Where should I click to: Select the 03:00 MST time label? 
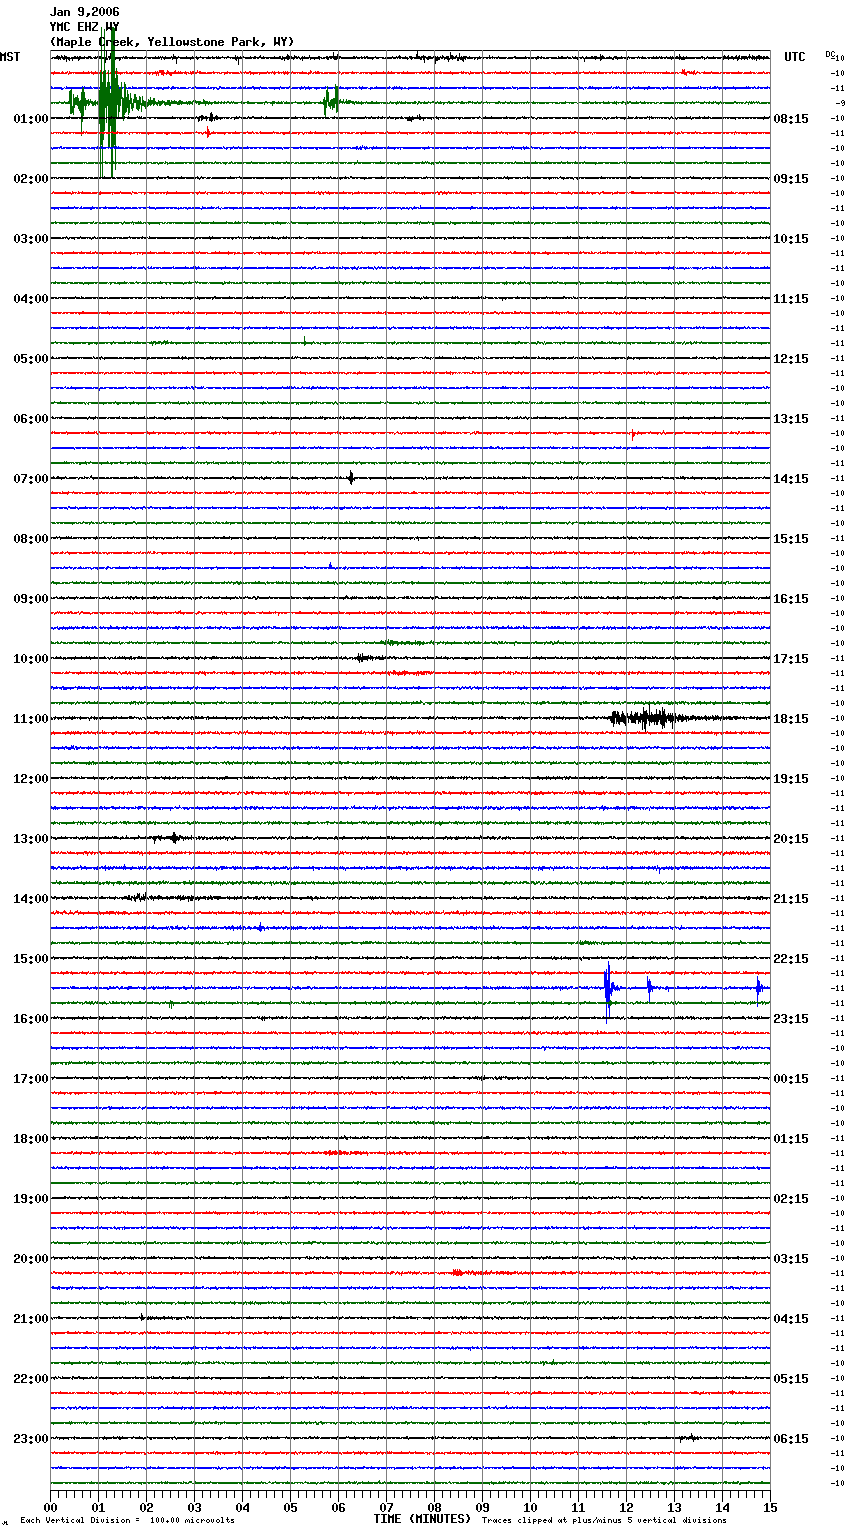click(31, 239)
